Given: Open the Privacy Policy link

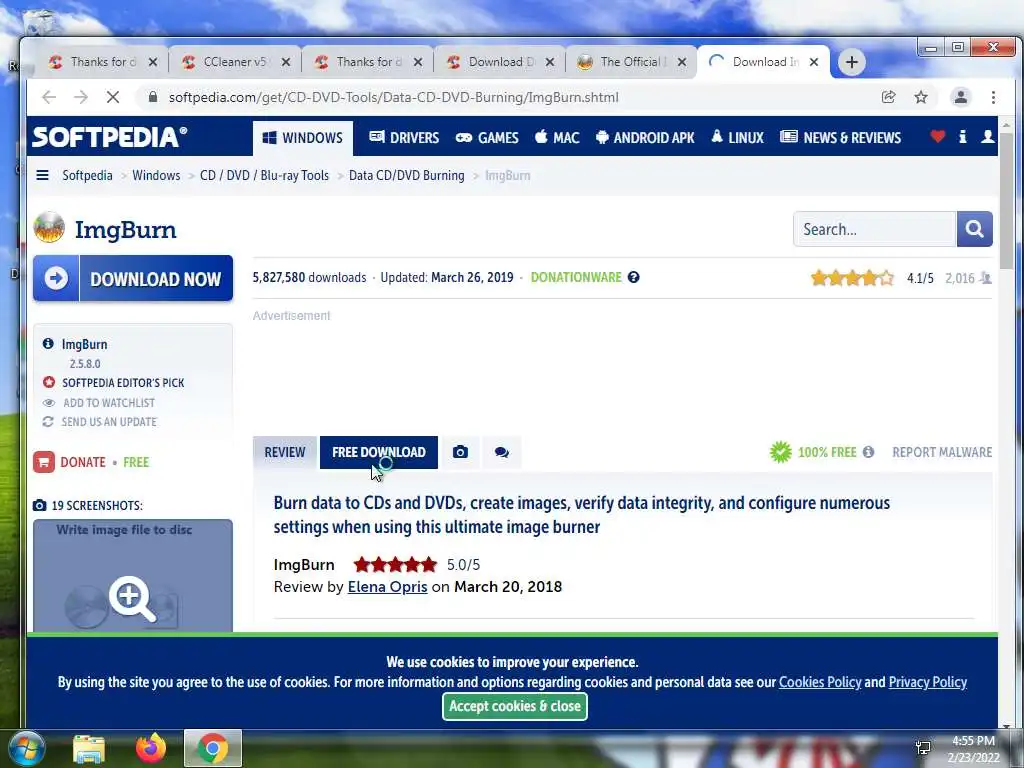Looking at the screenshot, I should [927, 682].
